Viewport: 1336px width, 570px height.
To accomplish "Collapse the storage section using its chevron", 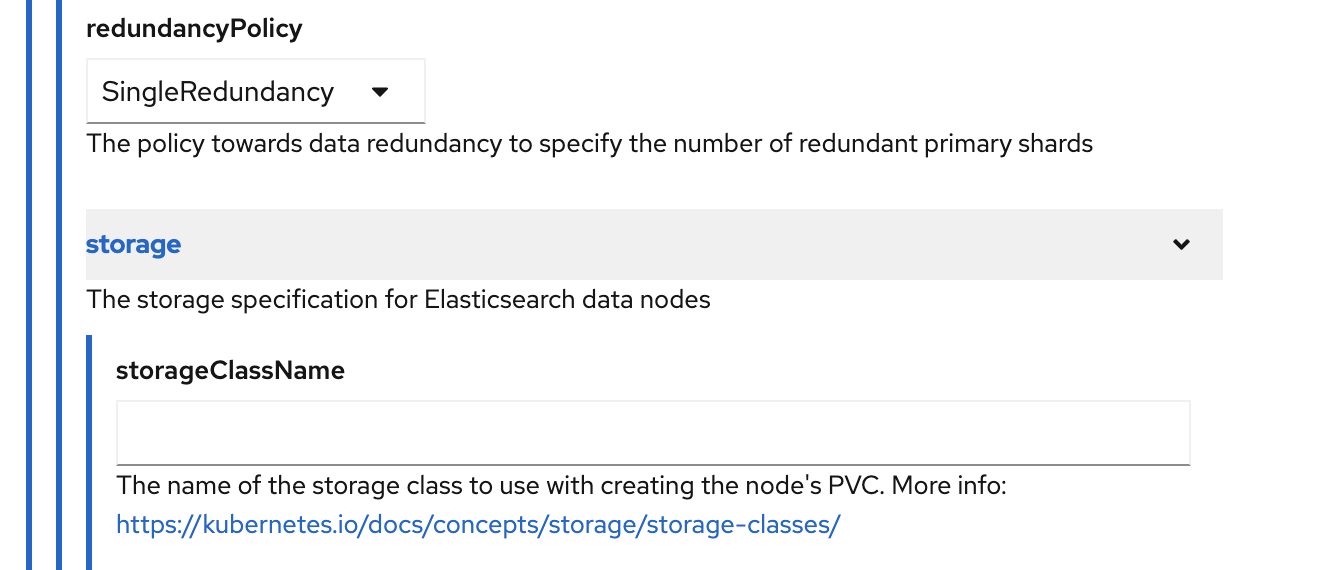I will [x=1181, y=244].
